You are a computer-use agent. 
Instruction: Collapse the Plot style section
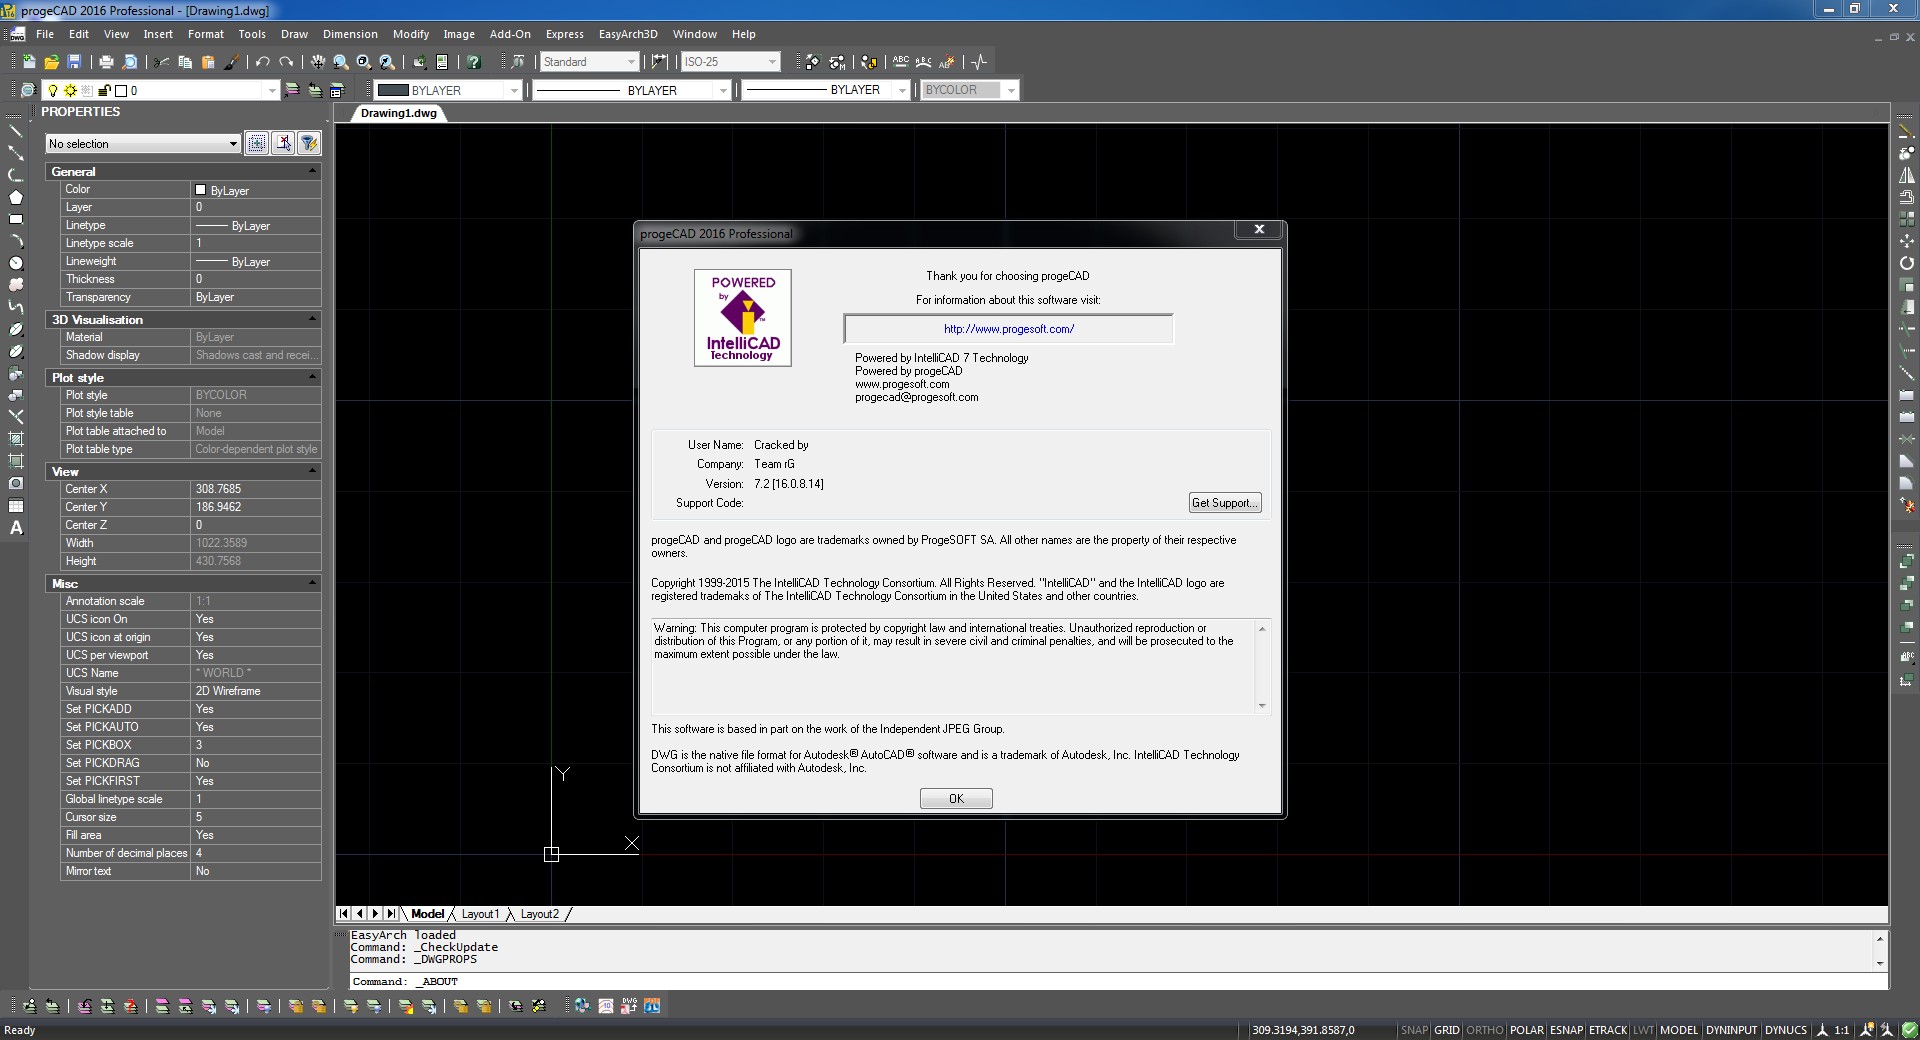[x=312, y=377]
